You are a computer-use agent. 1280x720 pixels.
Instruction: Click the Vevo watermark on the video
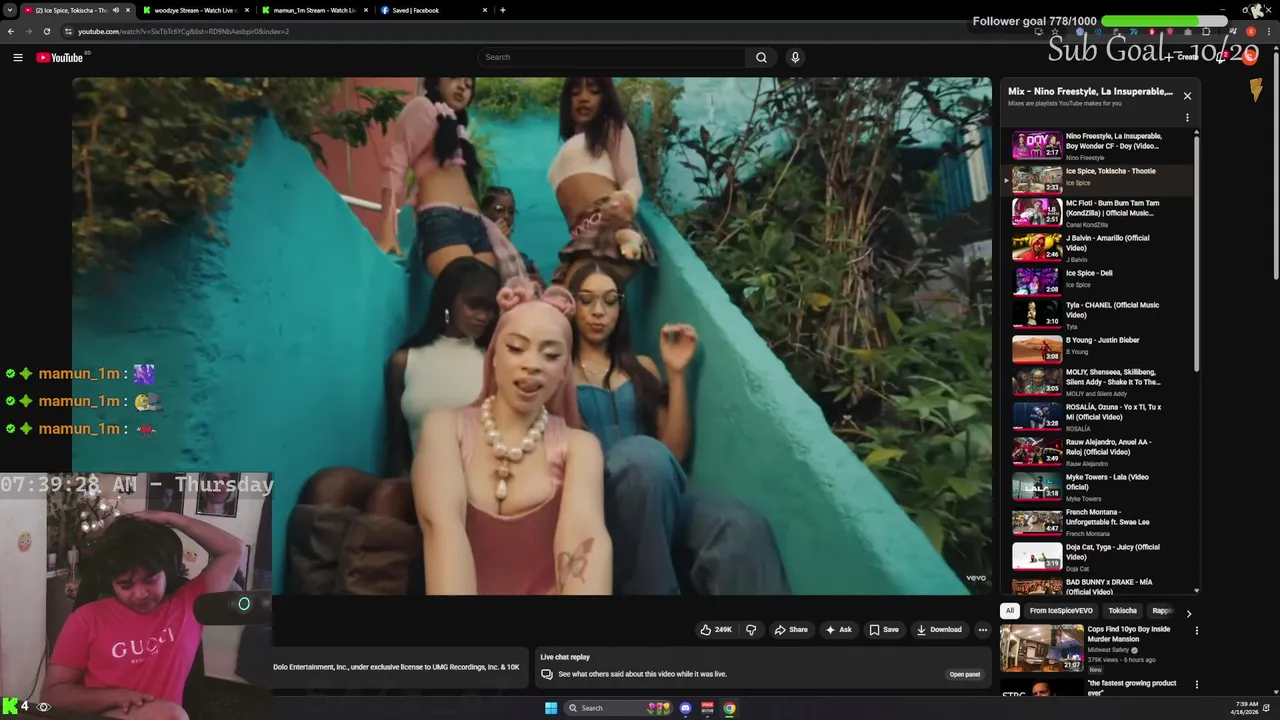coord(976,578)
